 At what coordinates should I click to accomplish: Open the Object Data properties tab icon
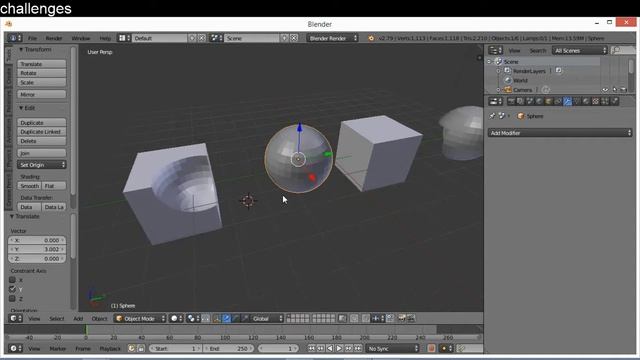tap(576, 101)
